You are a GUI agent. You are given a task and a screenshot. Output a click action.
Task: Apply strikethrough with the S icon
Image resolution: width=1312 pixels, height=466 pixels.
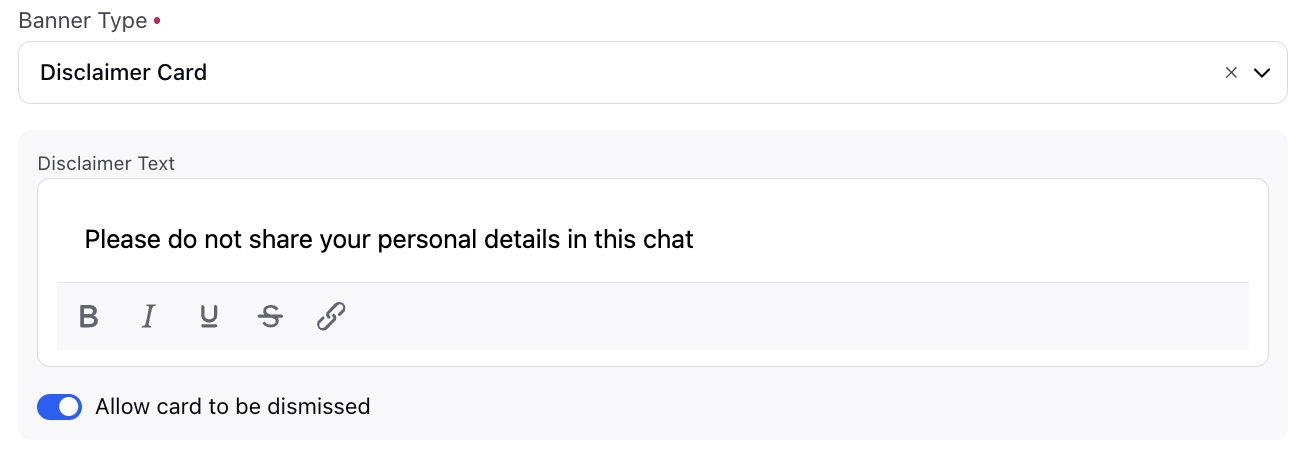pos(270,317)
